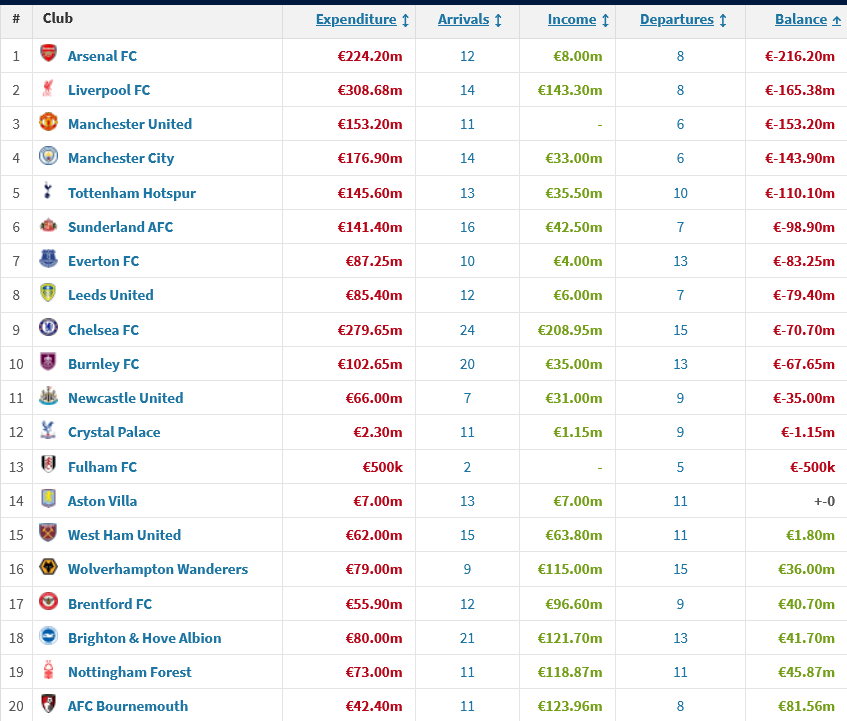Click the Tottenham Hotspur club crest

click(48, 191)
